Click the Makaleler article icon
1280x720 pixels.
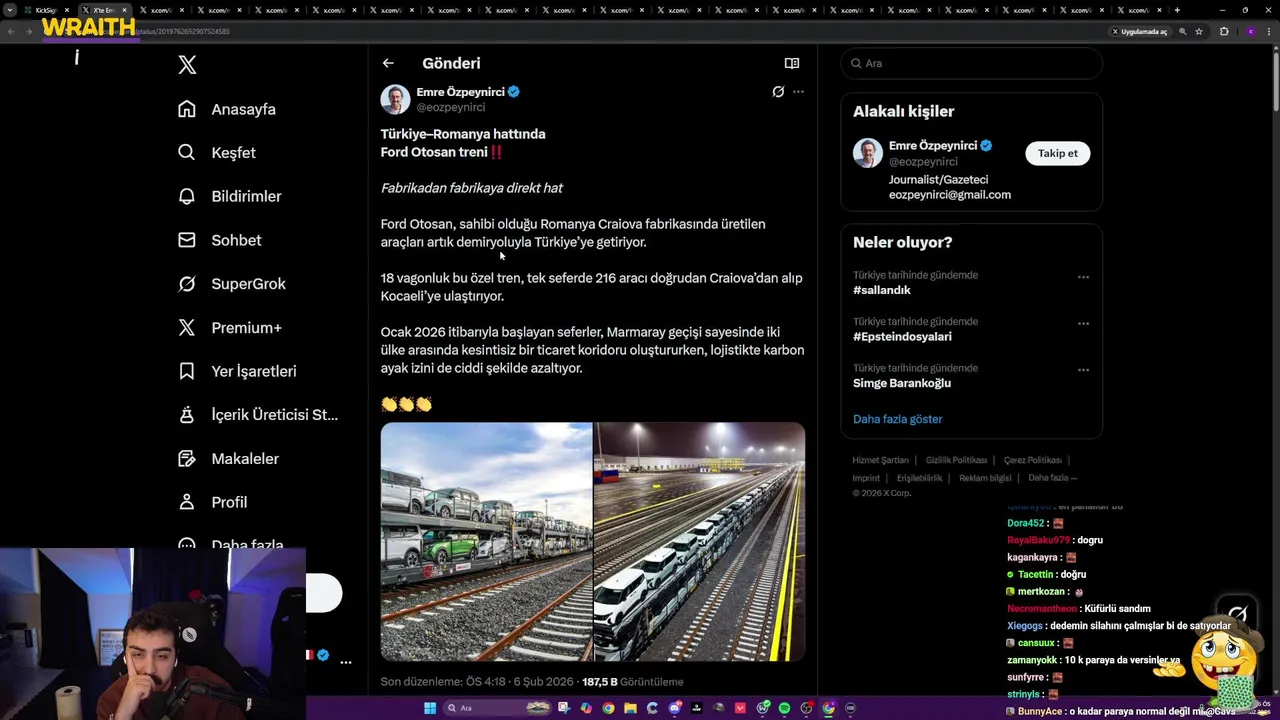[187, 459]
